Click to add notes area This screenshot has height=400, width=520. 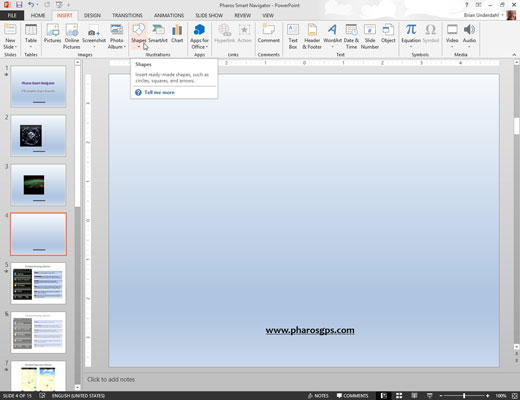click(x=111, y=379)
